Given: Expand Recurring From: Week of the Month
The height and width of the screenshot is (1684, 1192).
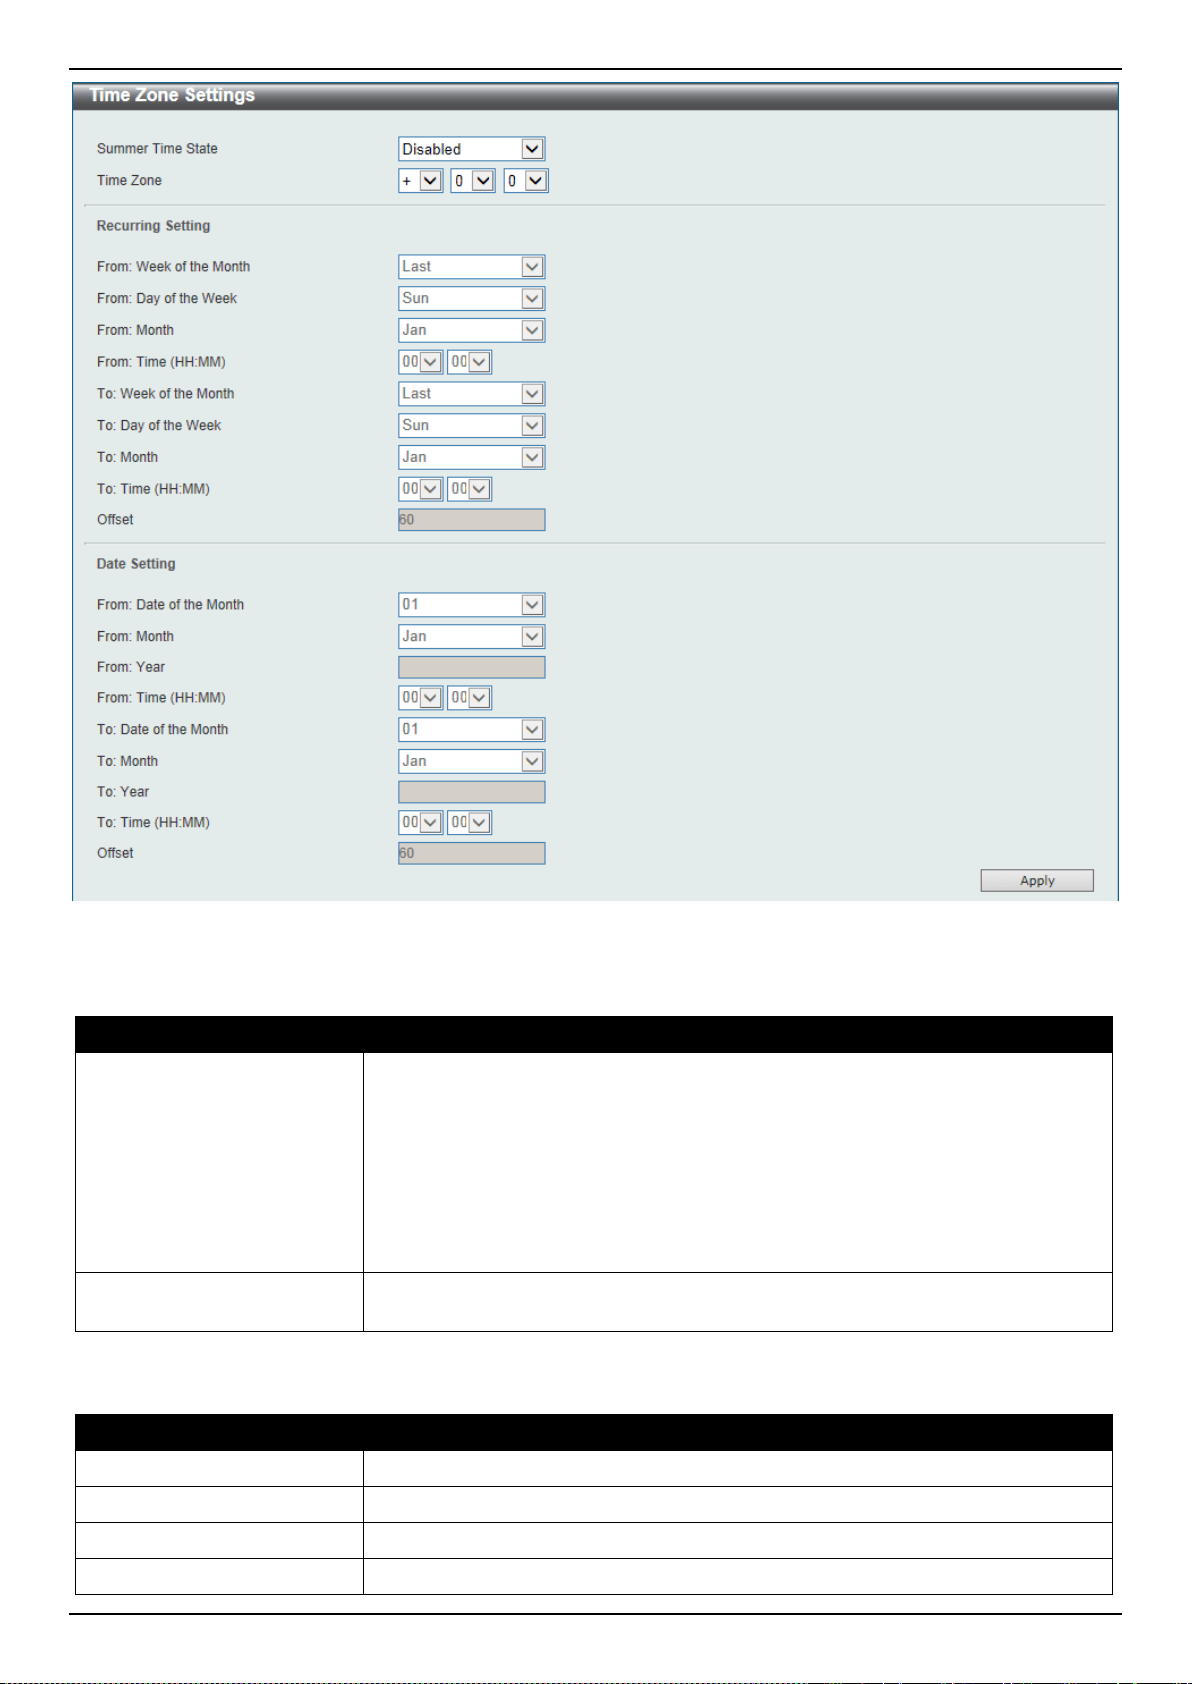Looking at the screenshot, I should tap(471, 267).
